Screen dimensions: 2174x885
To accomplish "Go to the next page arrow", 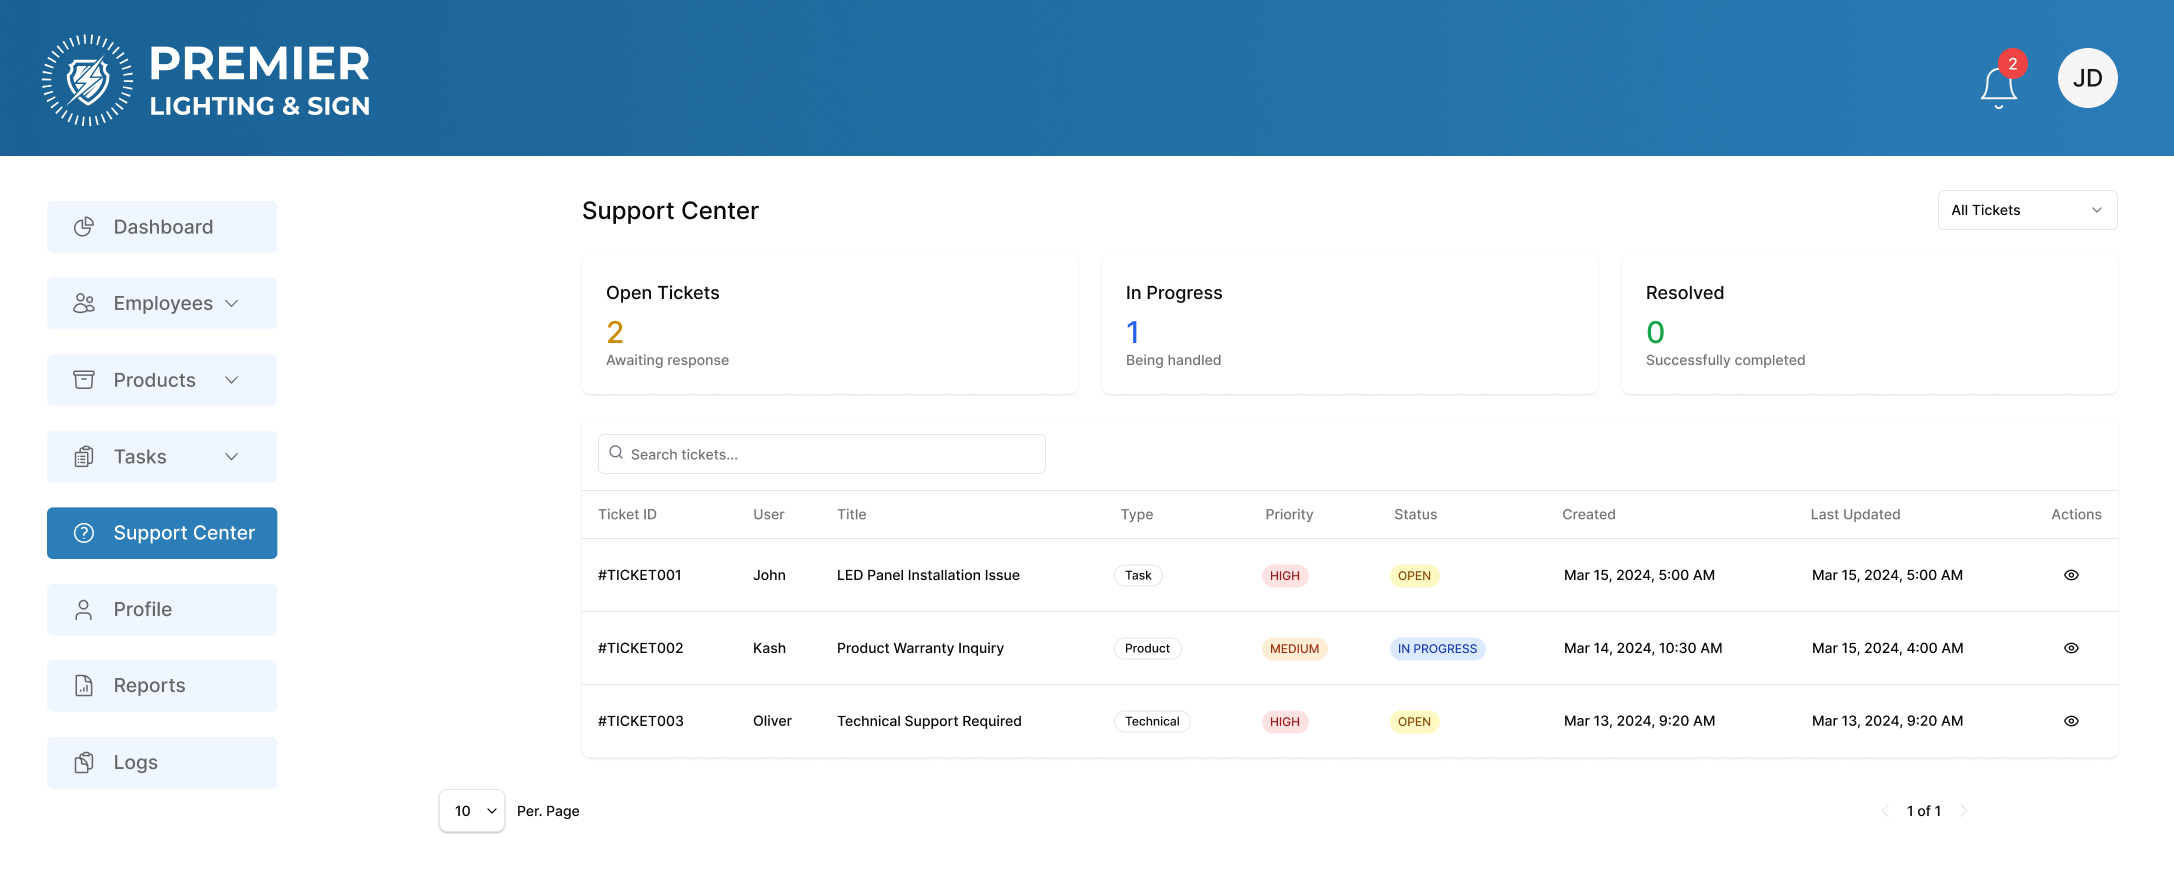I will 1963,811.
